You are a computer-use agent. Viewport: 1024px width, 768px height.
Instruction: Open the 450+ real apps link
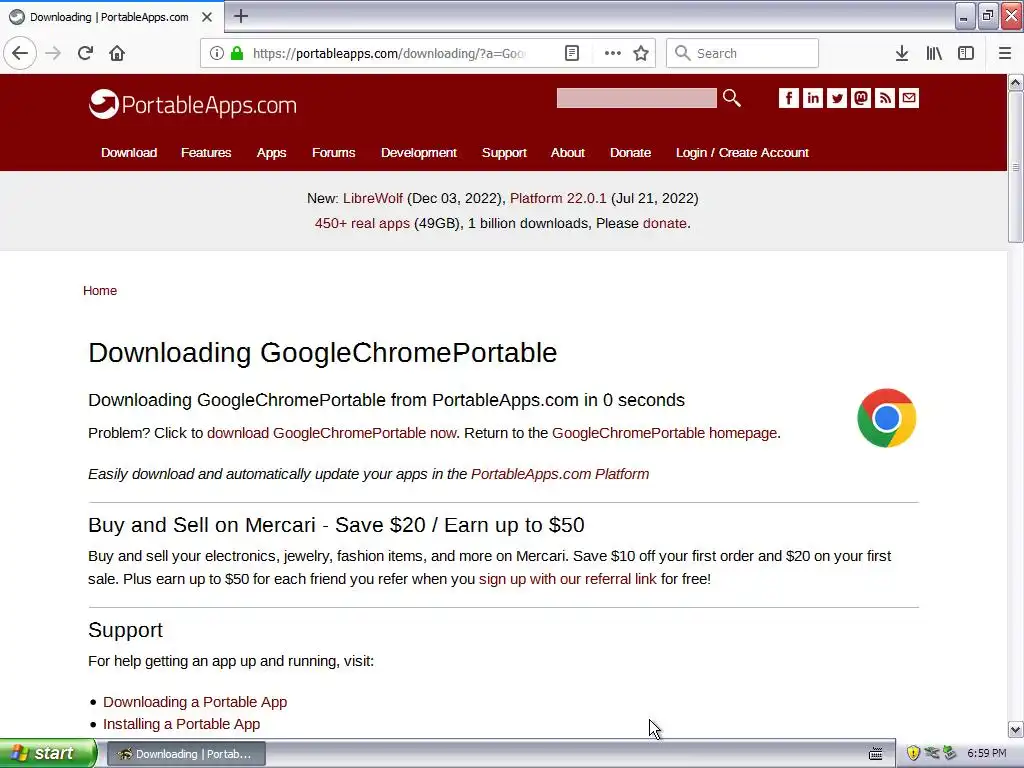(x=362, y=223)
